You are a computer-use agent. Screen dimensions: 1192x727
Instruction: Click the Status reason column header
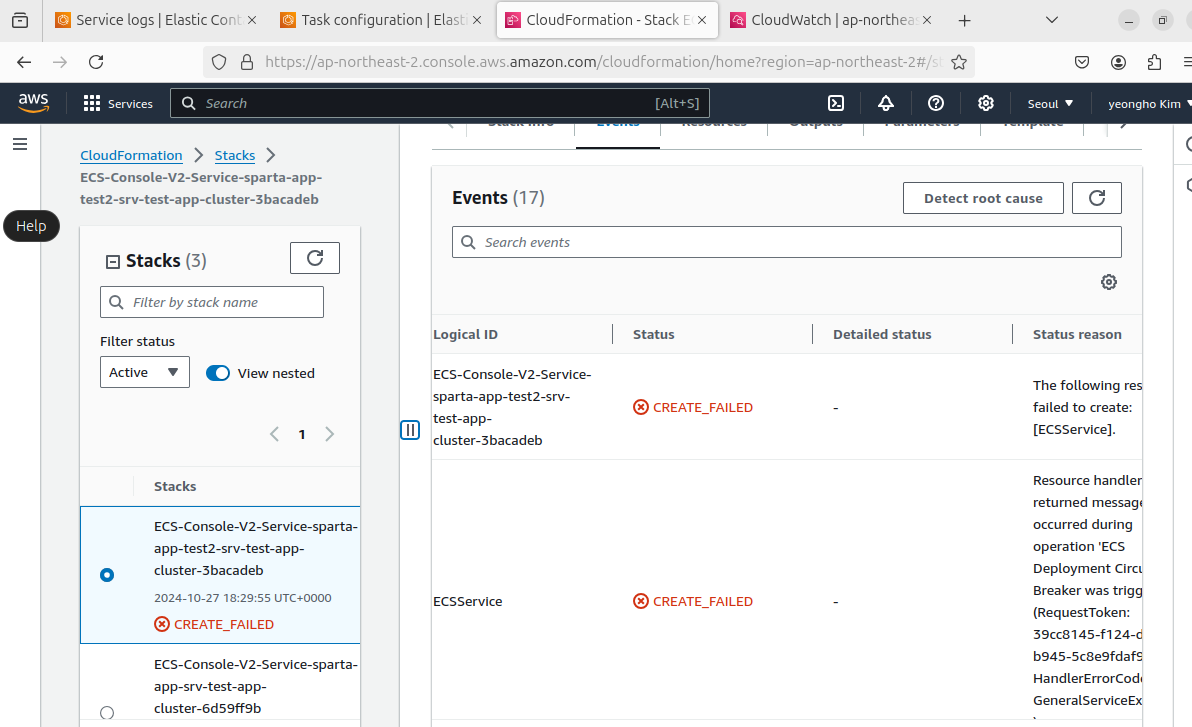[x=1076, y=334]
